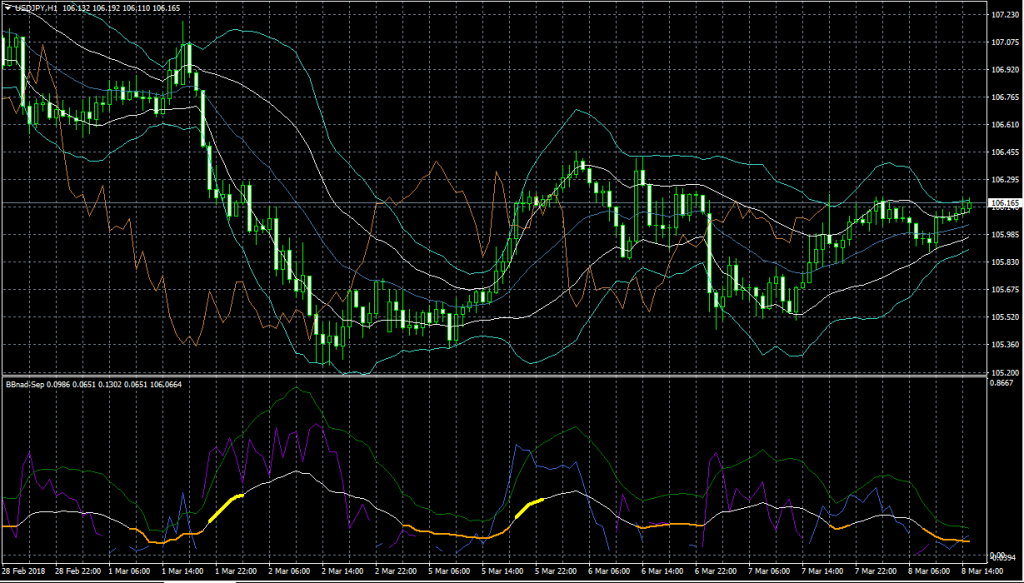
Task: Click the 1 Mar 22:00 time label
Action: tap(236, 573)
